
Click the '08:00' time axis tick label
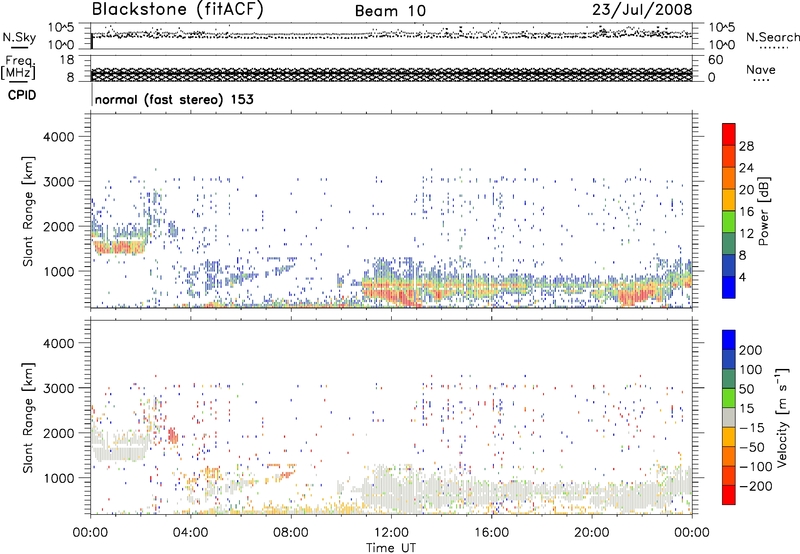coord(290,533)
